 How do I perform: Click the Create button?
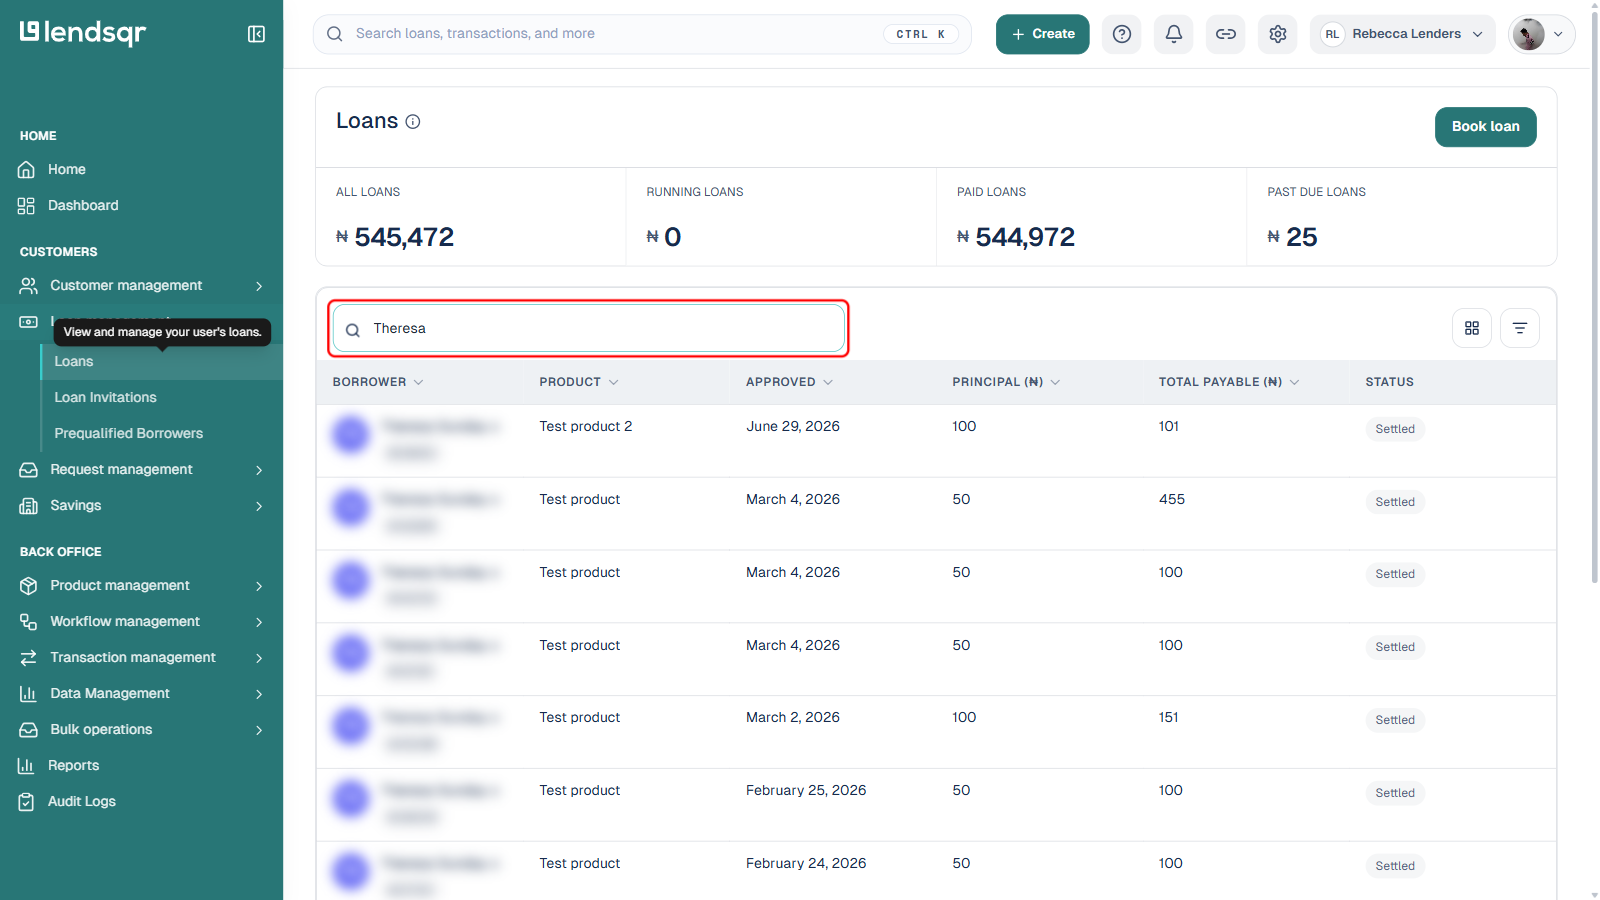click(x=1043, y=34)
